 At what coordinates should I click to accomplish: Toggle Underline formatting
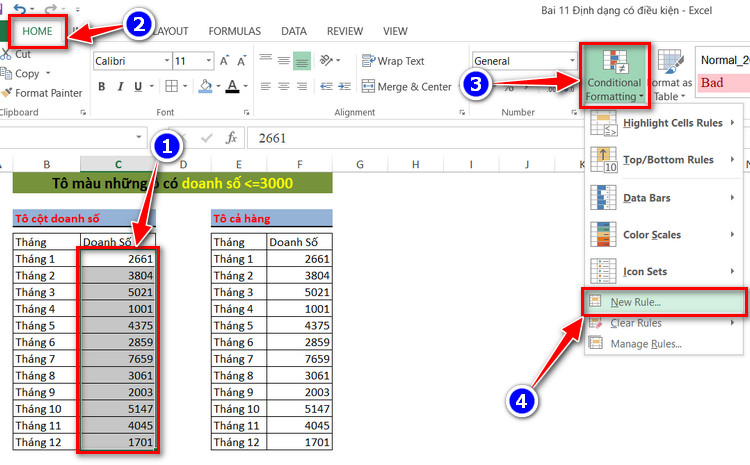click(x=138, y=87)
